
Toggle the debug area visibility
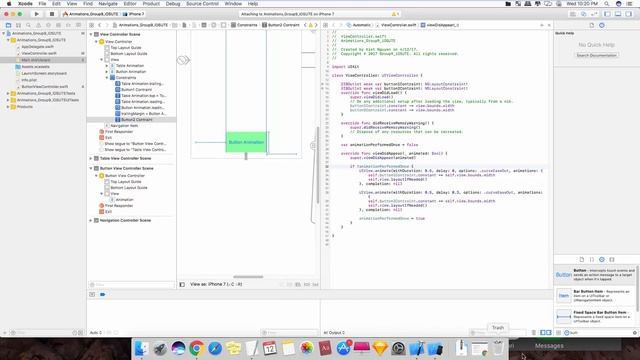[618, 14]
